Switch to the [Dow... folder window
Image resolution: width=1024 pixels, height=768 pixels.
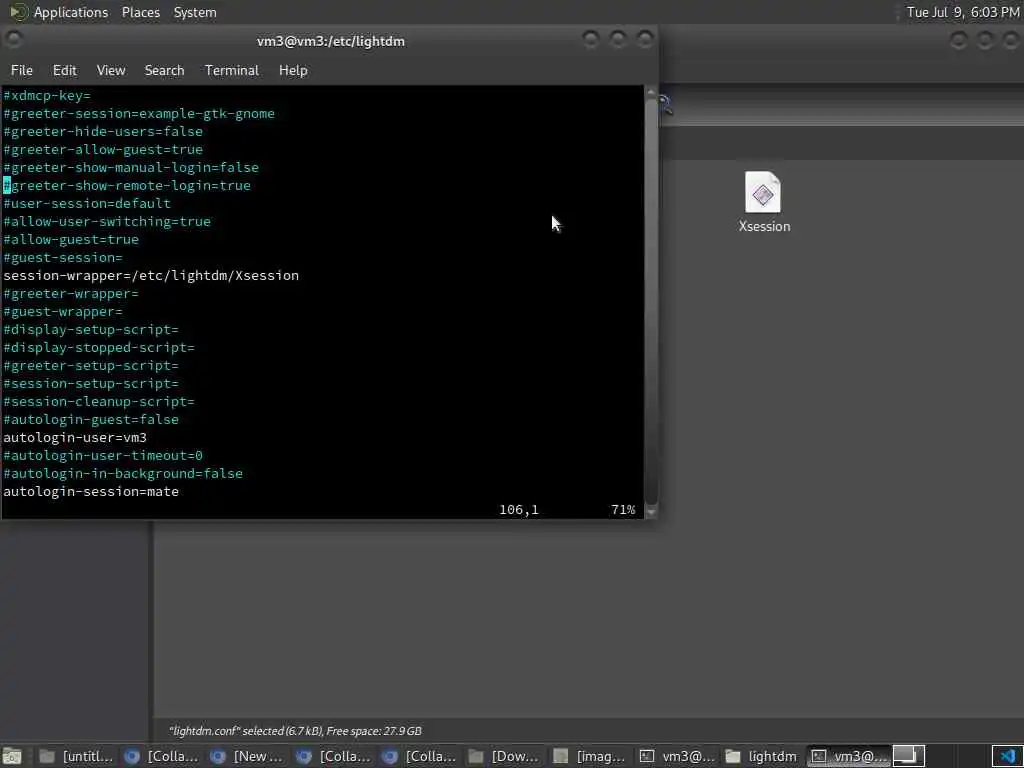tap(504, 756)
